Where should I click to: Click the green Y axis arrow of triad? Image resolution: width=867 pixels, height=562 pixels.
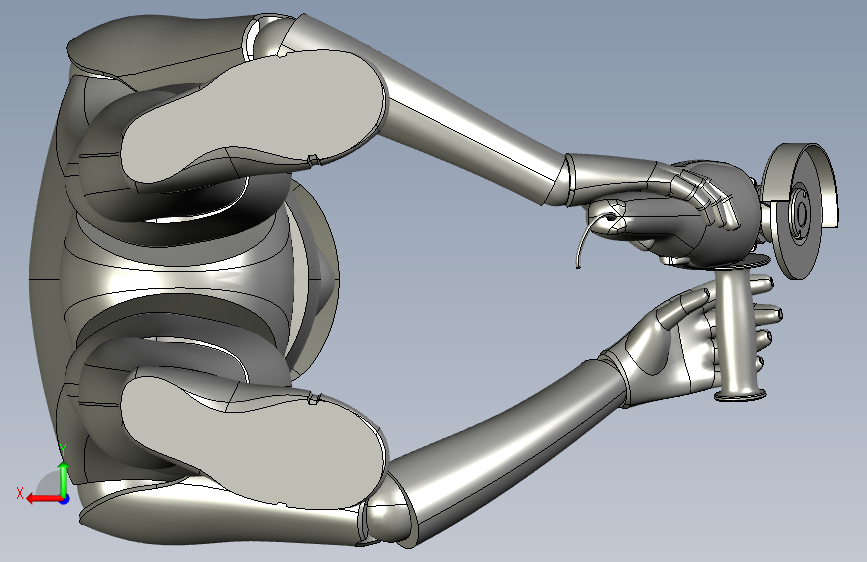point(64,480)
